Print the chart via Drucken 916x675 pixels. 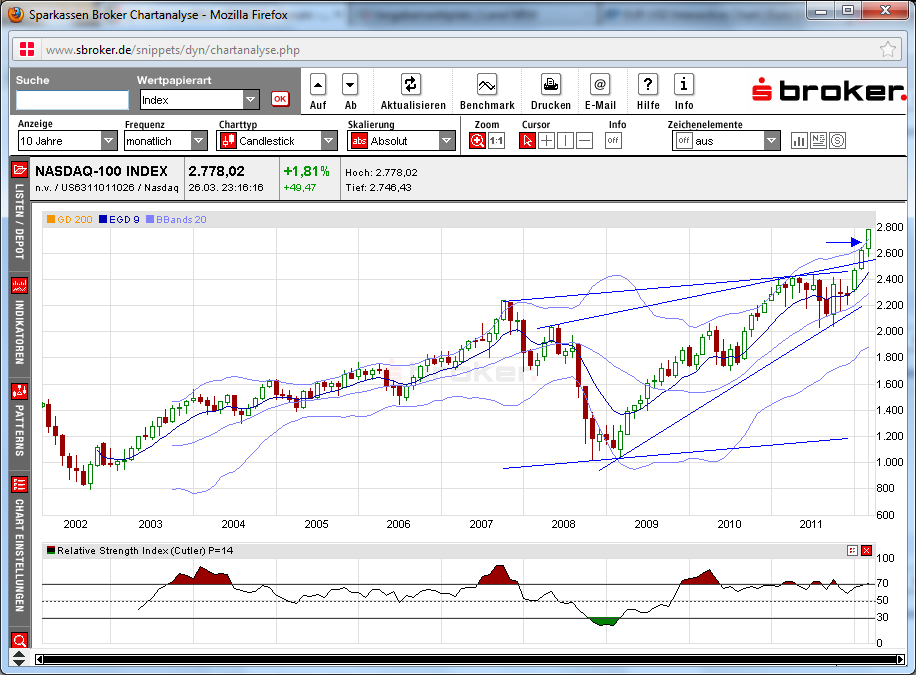550,85
